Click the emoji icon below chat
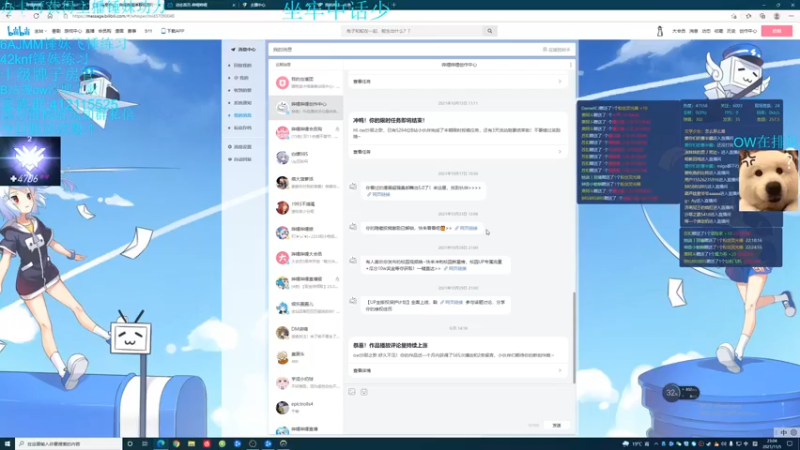The image size is (800, 450). (x=364, y=392)
